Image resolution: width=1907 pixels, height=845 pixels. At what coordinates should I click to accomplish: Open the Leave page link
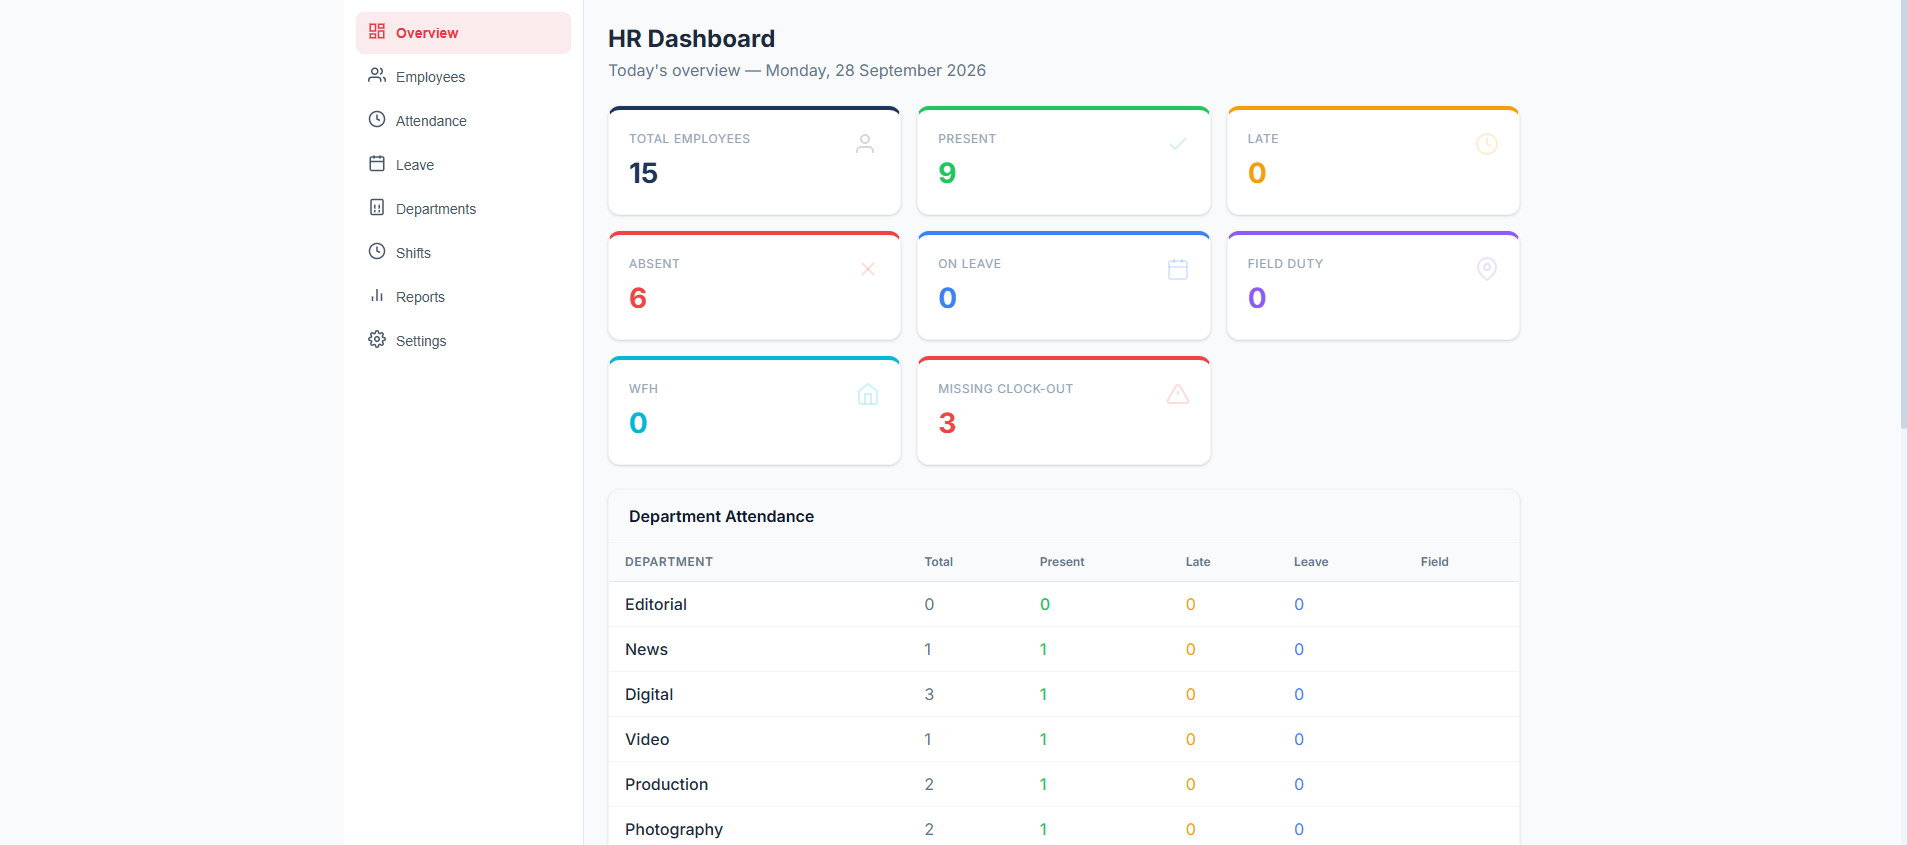(463, 165)
